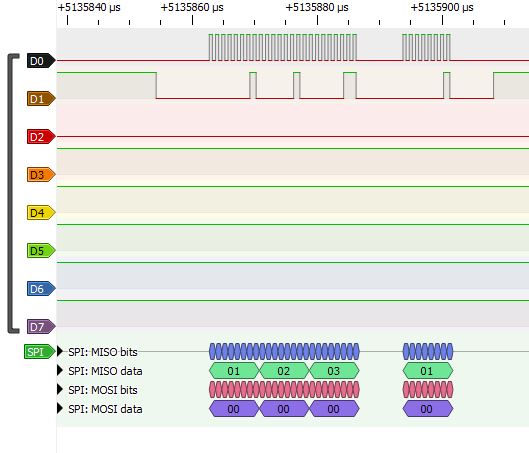
Task: Select the D1 channel label
Action: 41,99
